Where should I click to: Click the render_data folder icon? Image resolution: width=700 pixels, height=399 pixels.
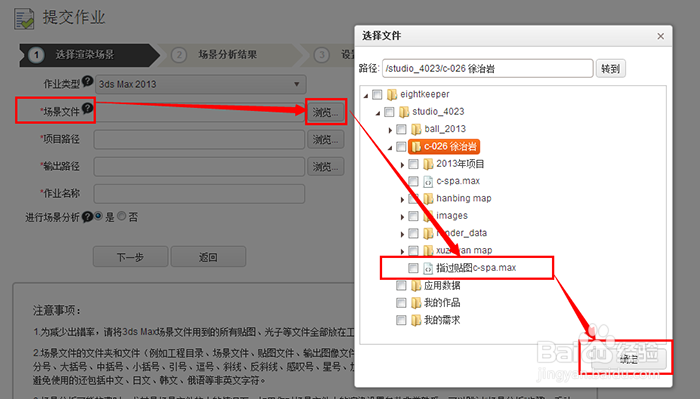pyautogui.click(x=428, y=233)
